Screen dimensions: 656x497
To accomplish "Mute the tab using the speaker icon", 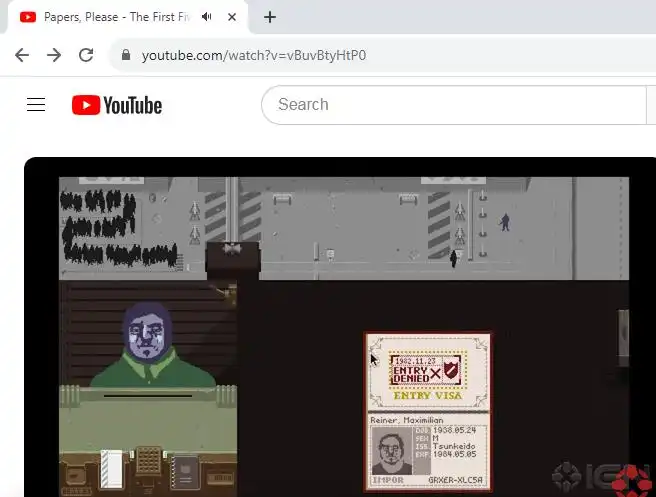I will [207, 17].
